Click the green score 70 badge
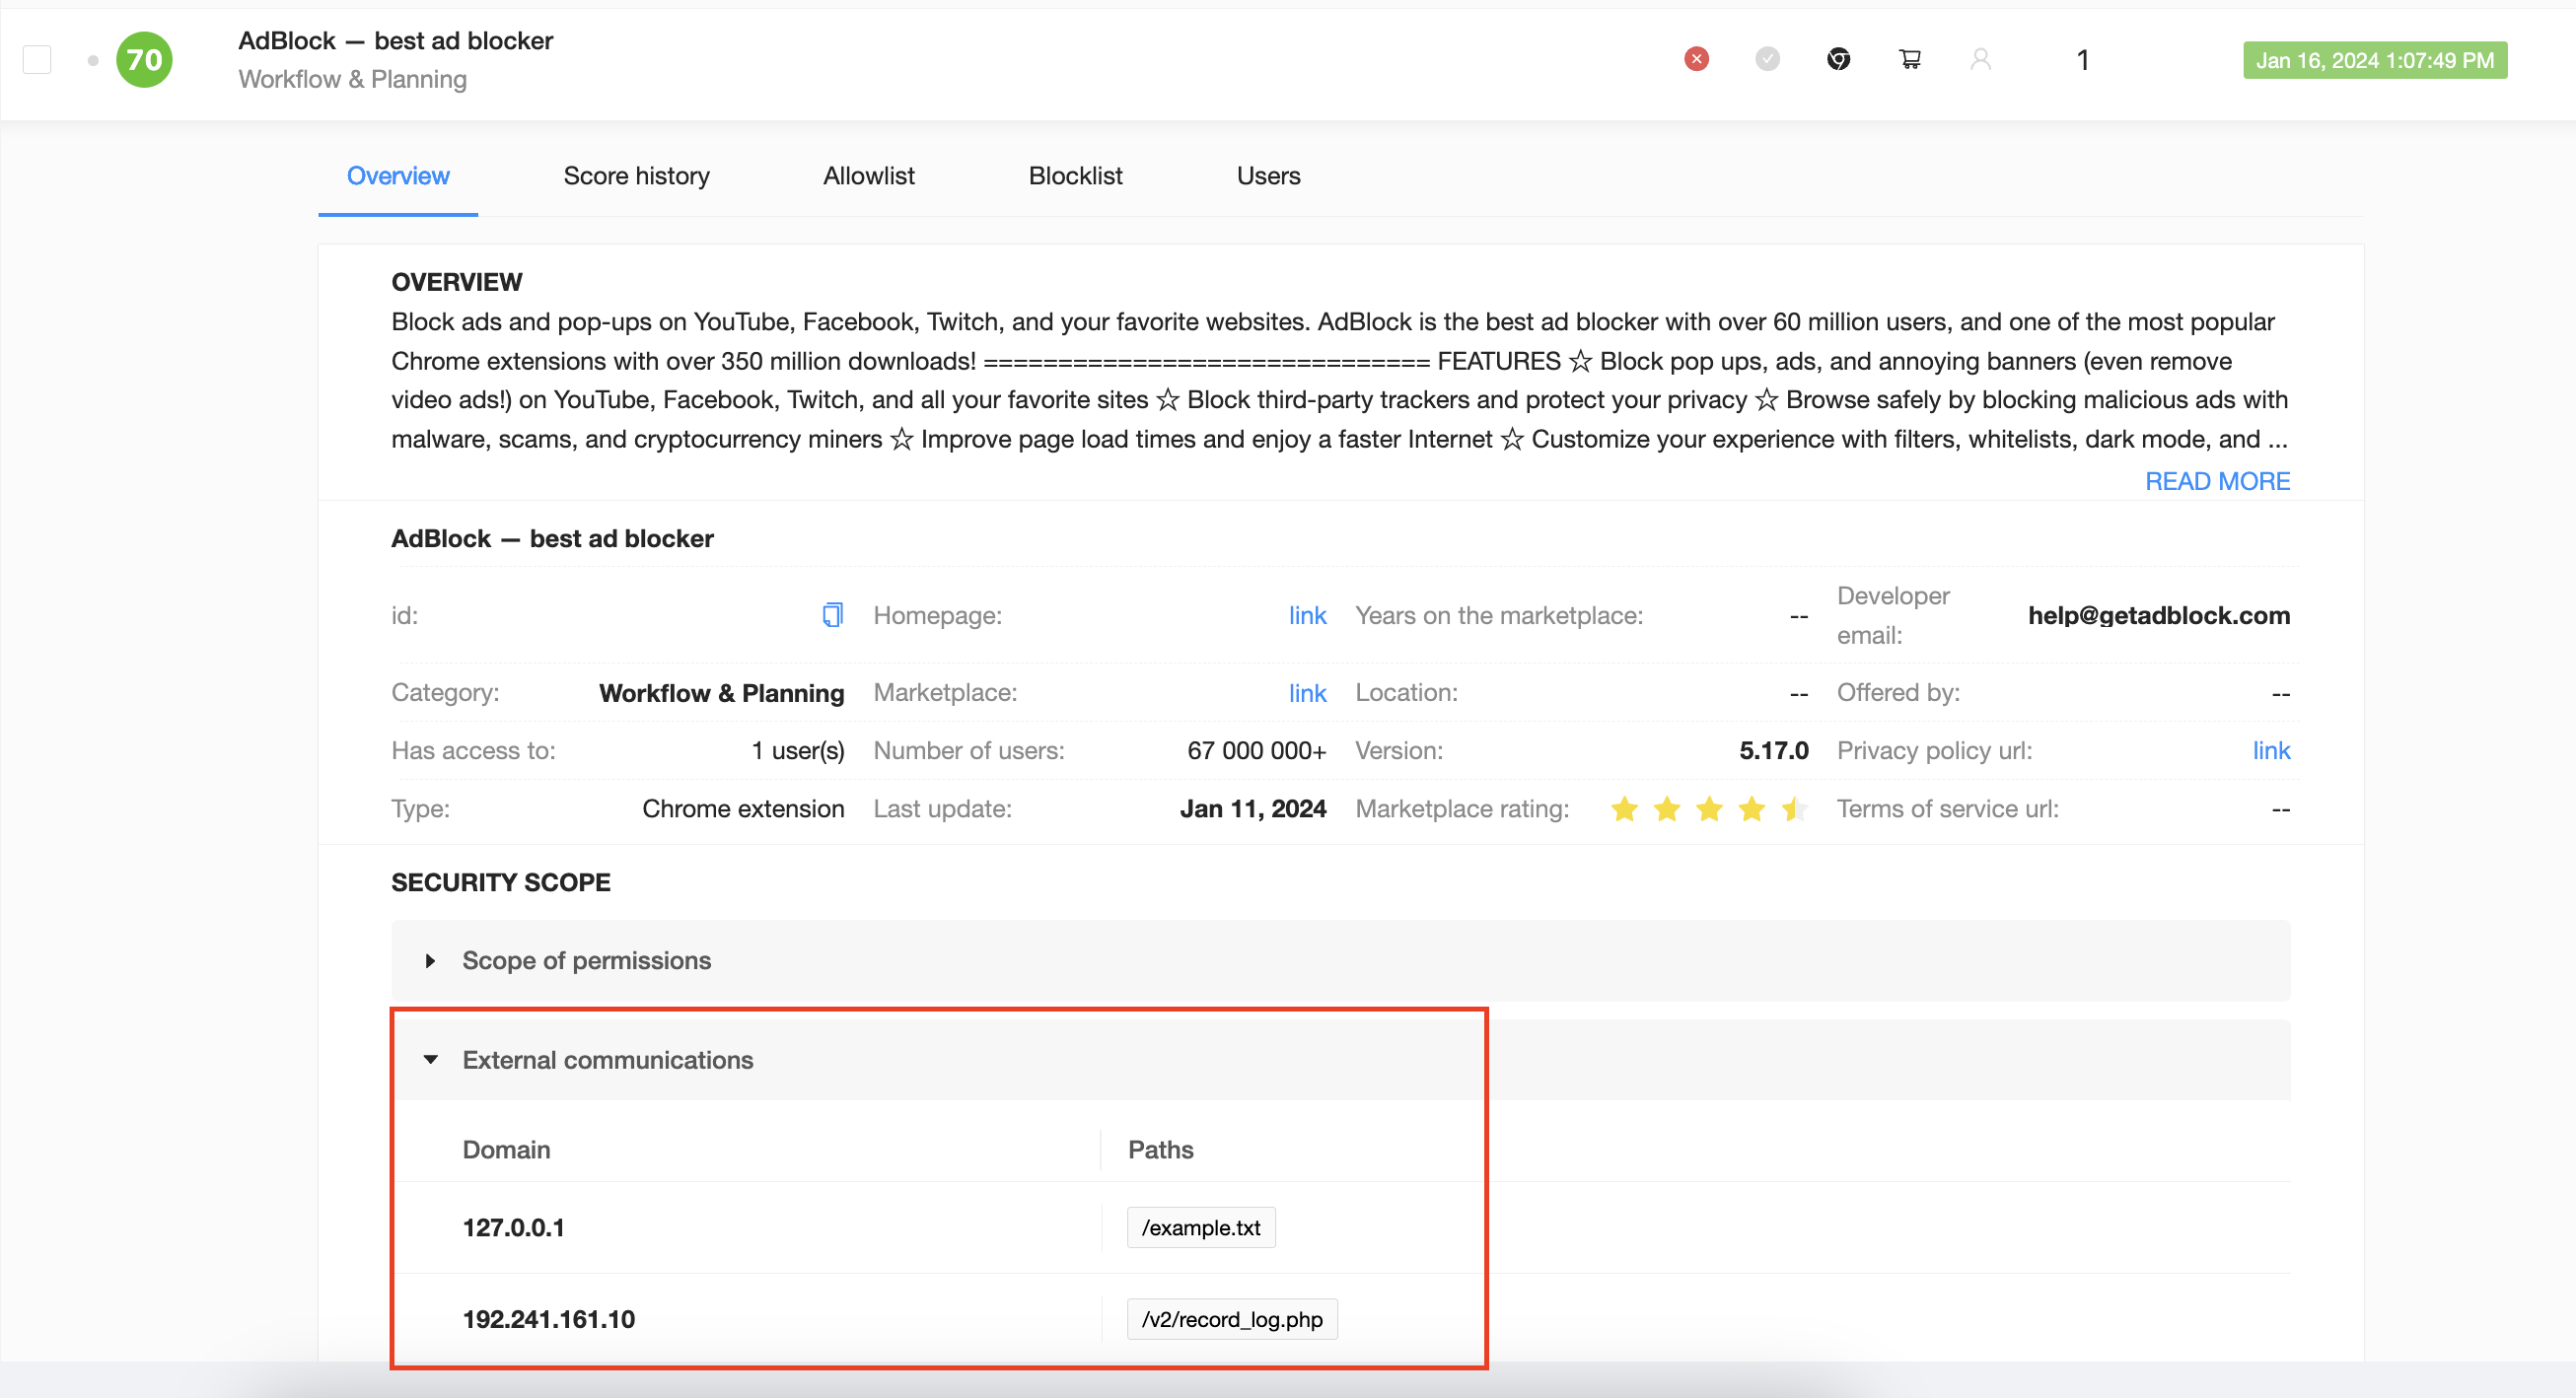The width and height of the screenshot is (2576, 1398). [144, 60]
